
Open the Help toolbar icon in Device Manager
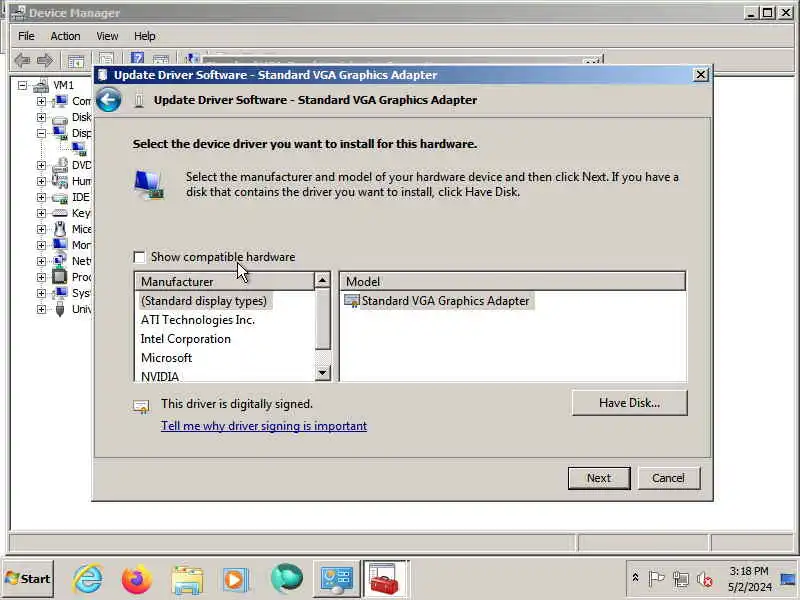pos(137,59)
